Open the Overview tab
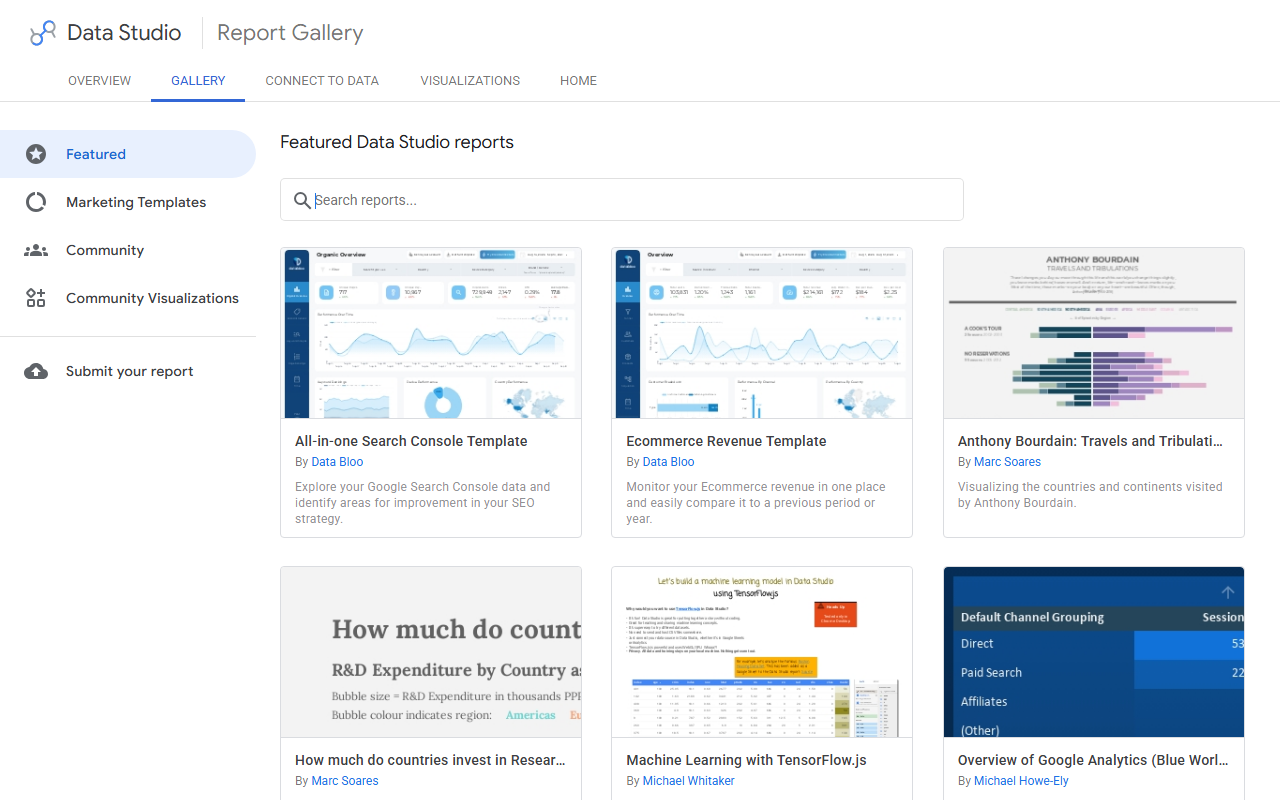The image size is (1280, 800). coord(99,81)
